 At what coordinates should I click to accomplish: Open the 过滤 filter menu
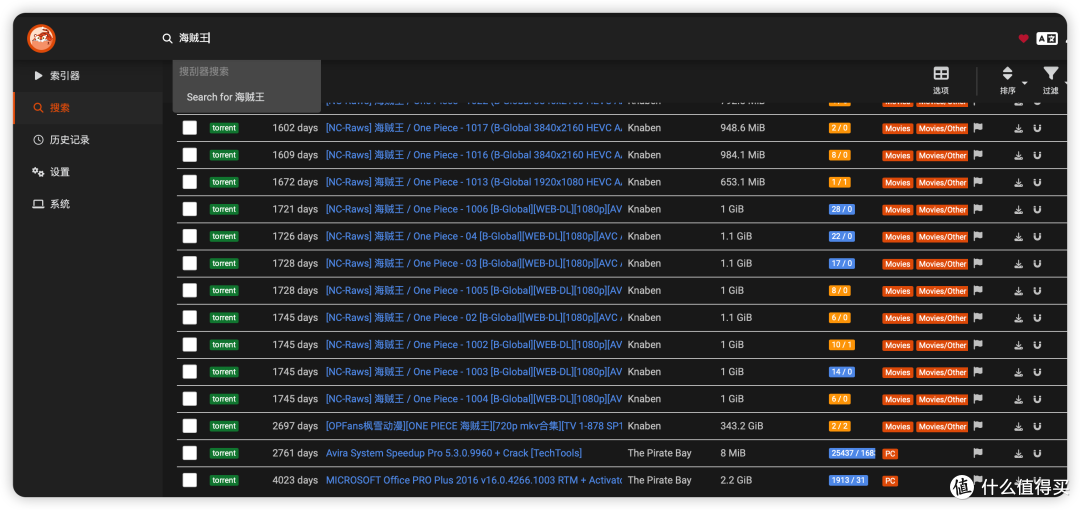coord(1050,80)
